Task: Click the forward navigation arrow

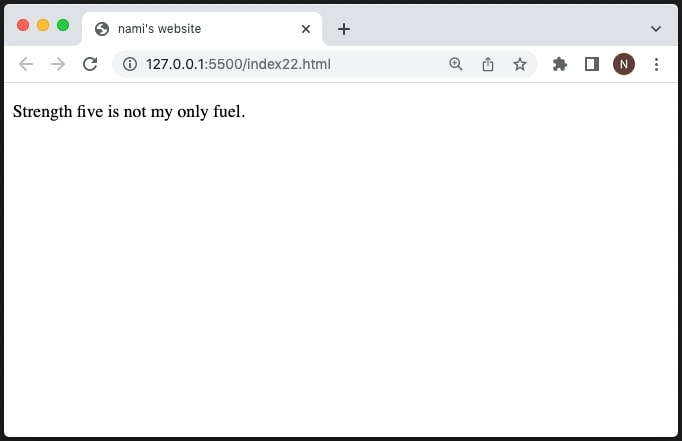Action: tap(58, 64)
